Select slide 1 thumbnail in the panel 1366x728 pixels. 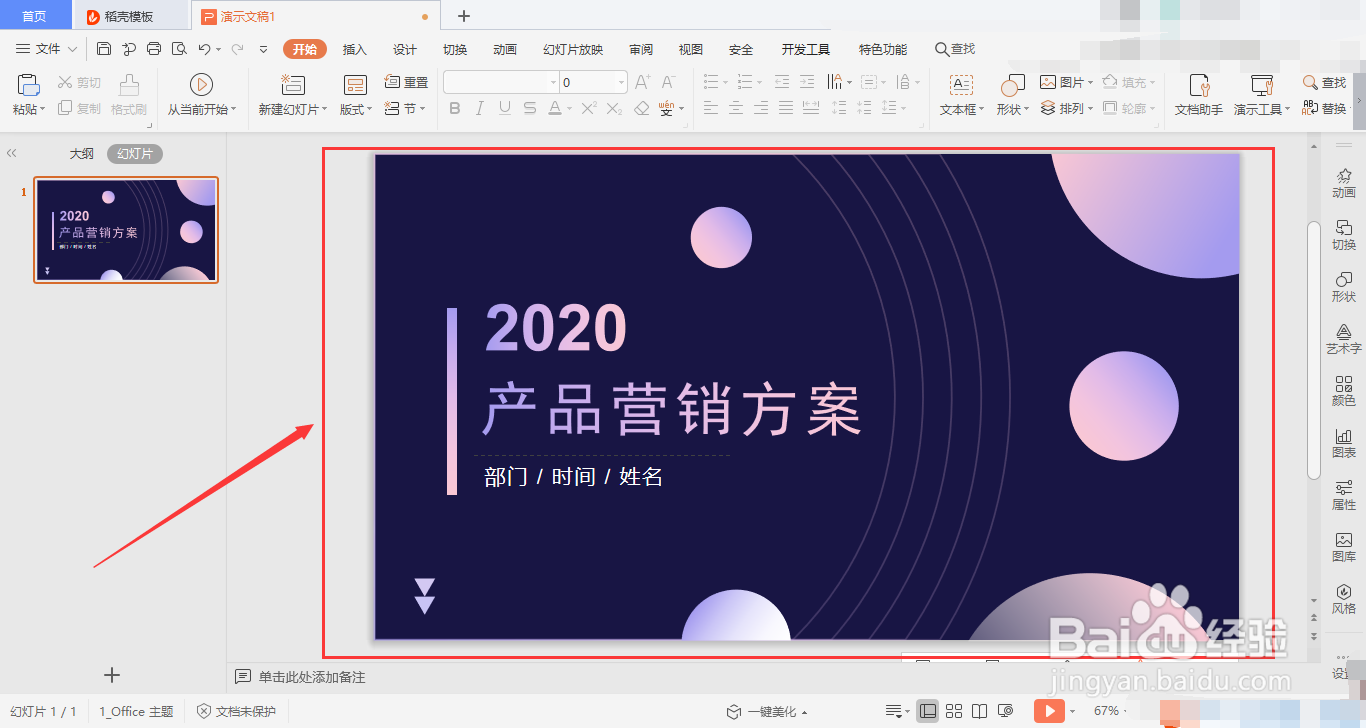(125, 231)
